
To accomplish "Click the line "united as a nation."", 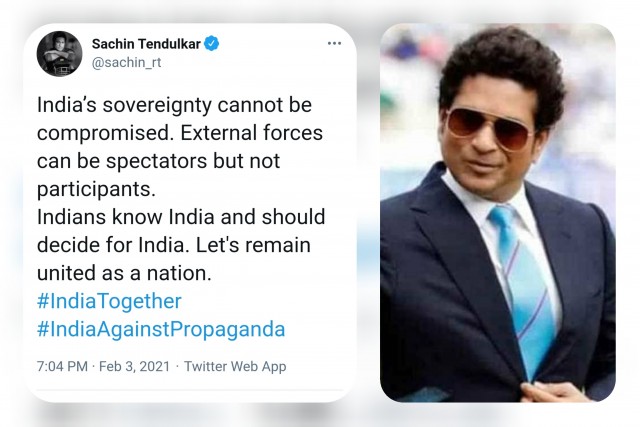I will coord(124,273).
